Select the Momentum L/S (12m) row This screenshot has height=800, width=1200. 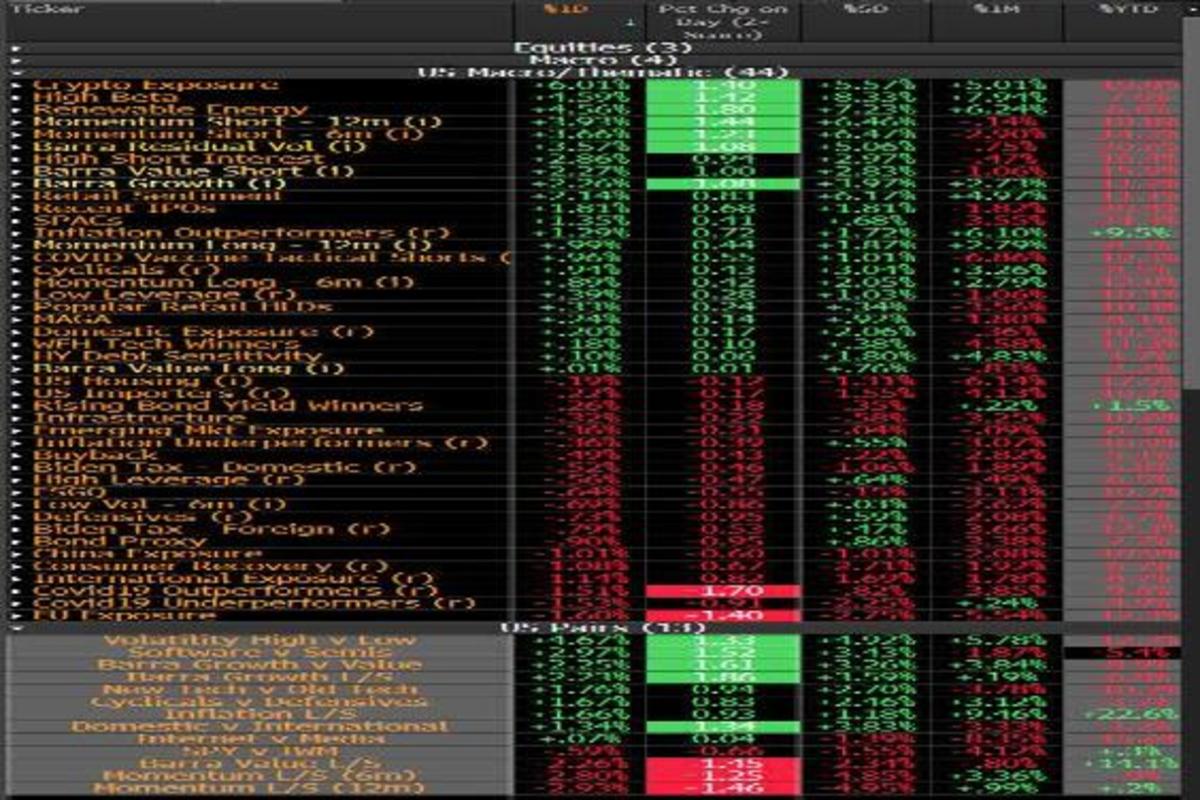[x=260, y=788]
